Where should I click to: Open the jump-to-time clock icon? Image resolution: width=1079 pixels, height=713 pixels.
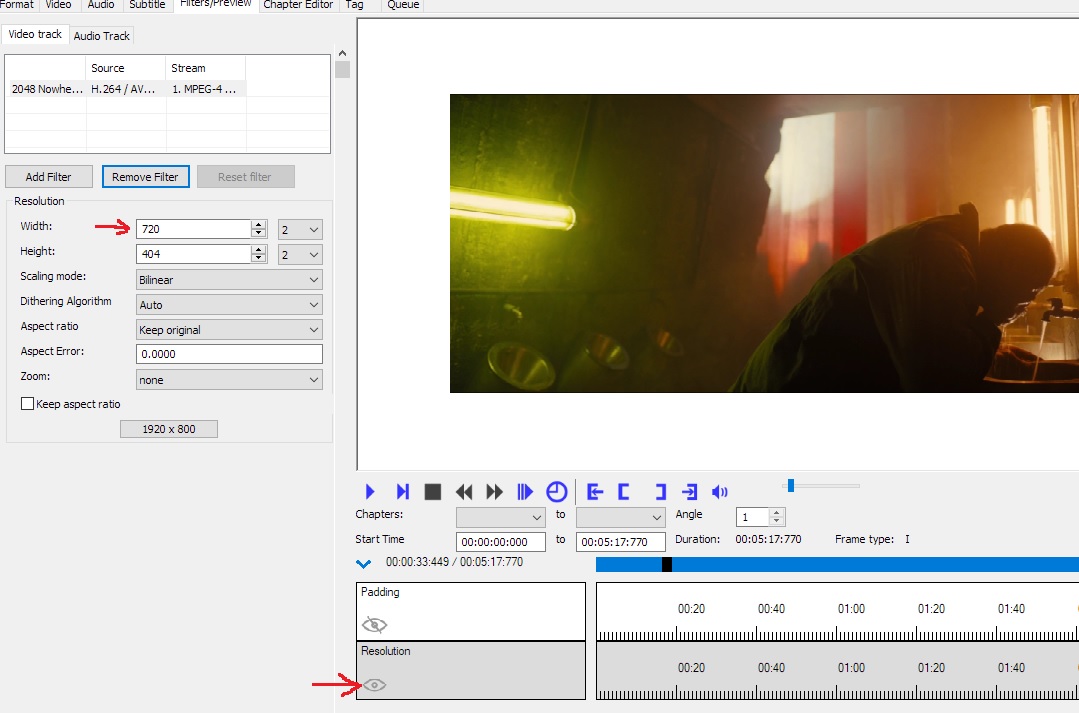click(x=556, y=491)
